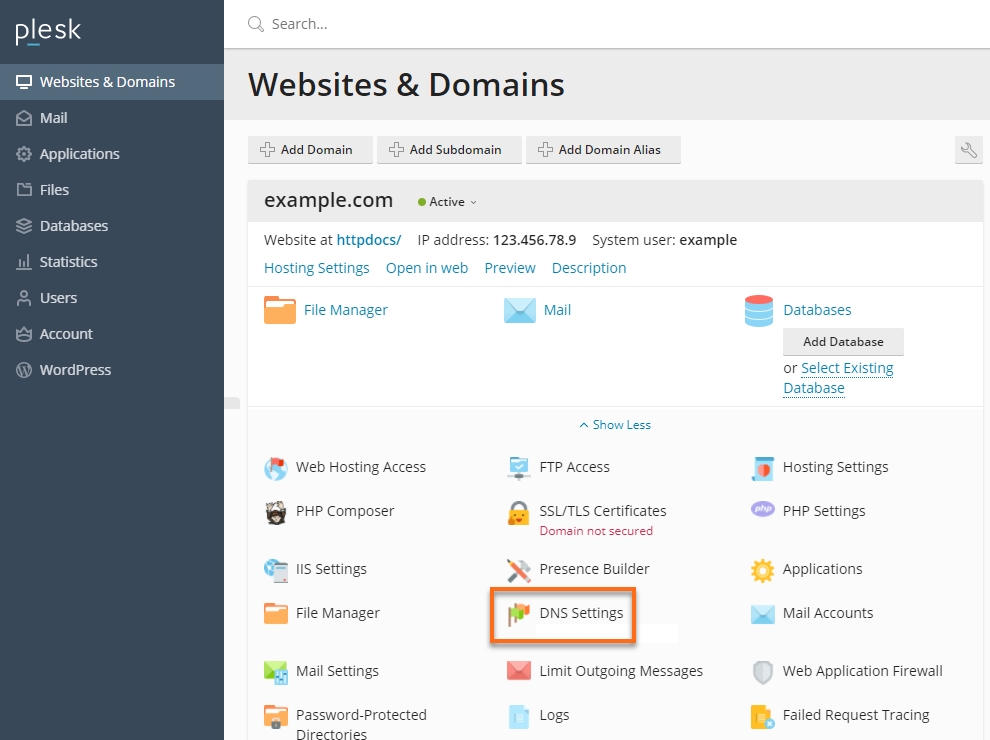
Task: Click the Limit Outgoing Messages envelope icon
Action: click(x=518, y=671)
